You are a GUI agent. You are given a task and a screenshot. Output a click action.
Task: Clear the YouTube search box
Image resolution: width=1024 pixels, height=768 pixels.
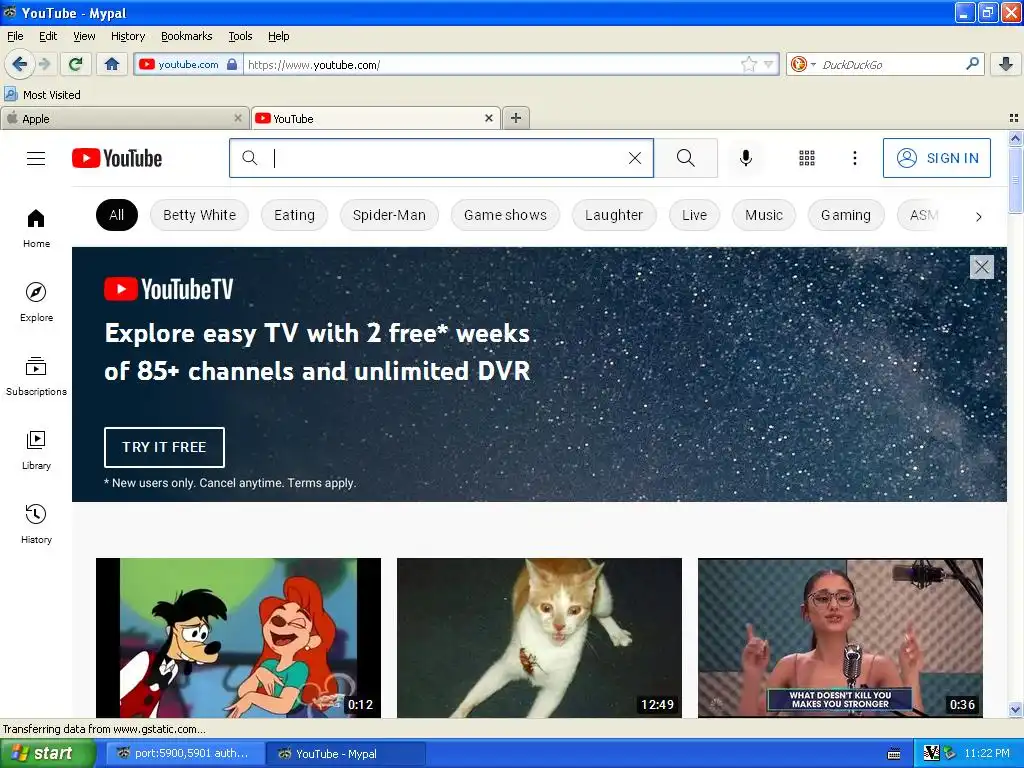pos(635,158)
